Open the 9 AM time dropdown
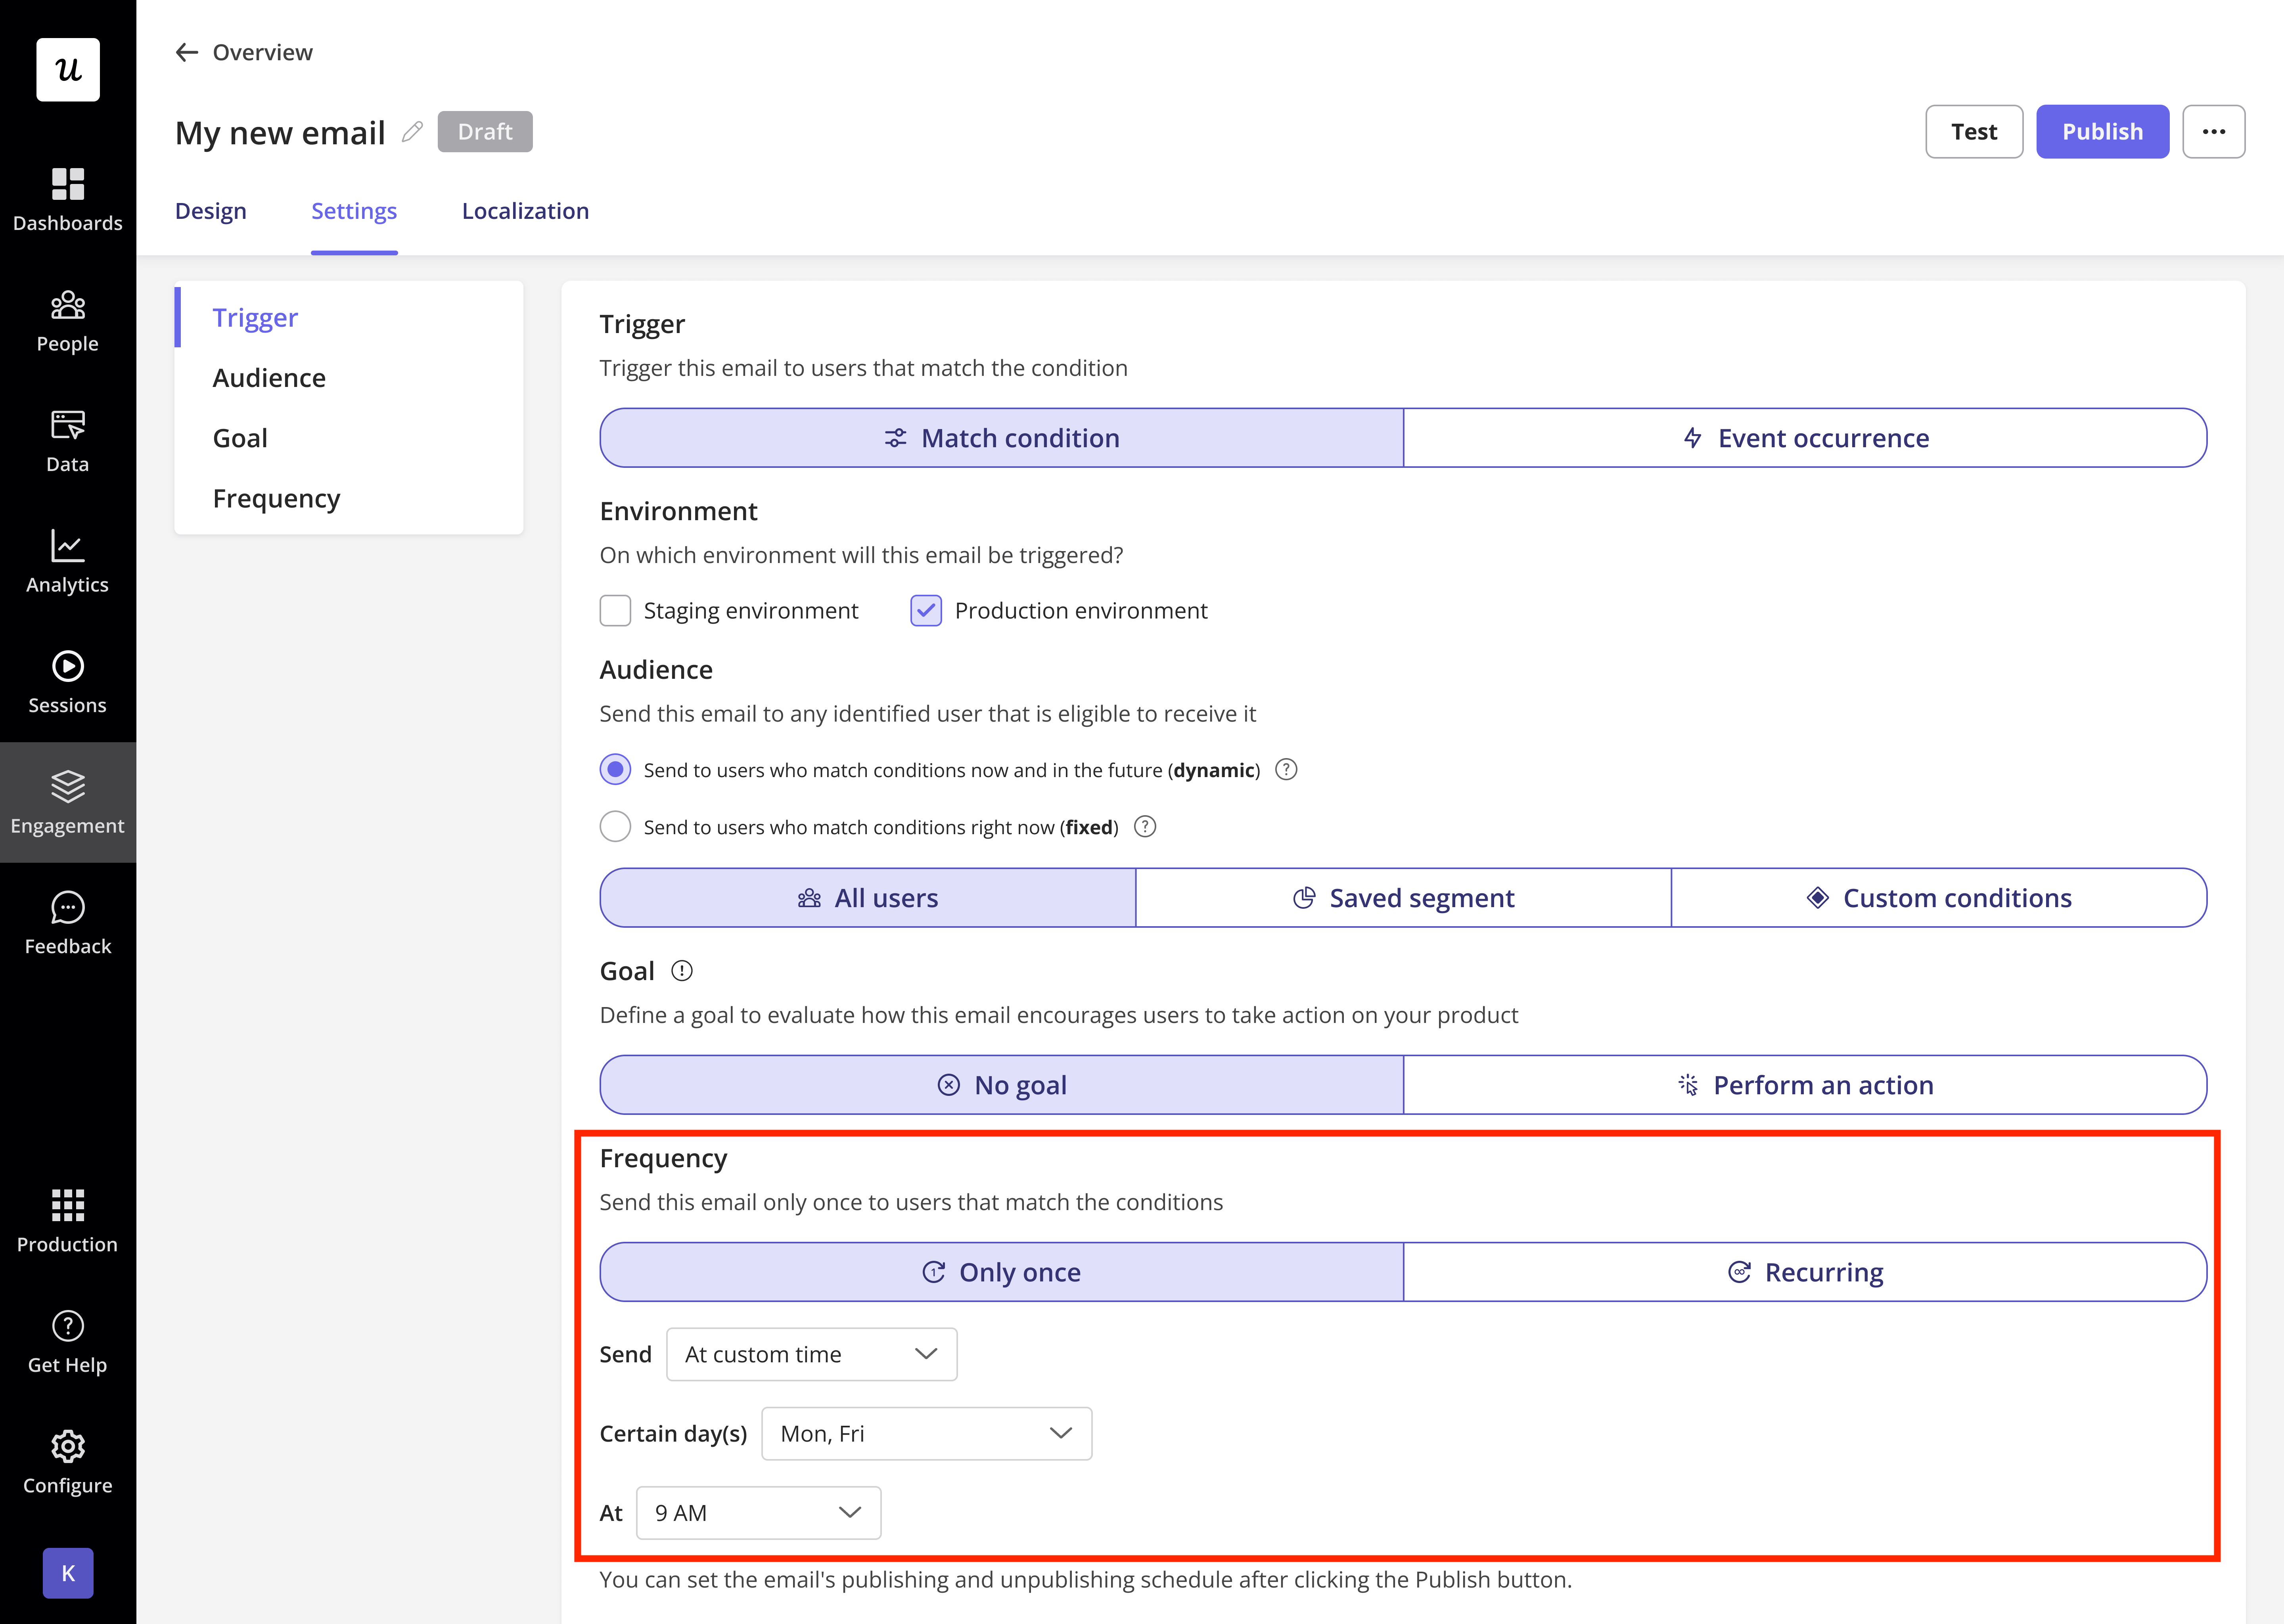2284x1624 pixels. [758, 1513]
